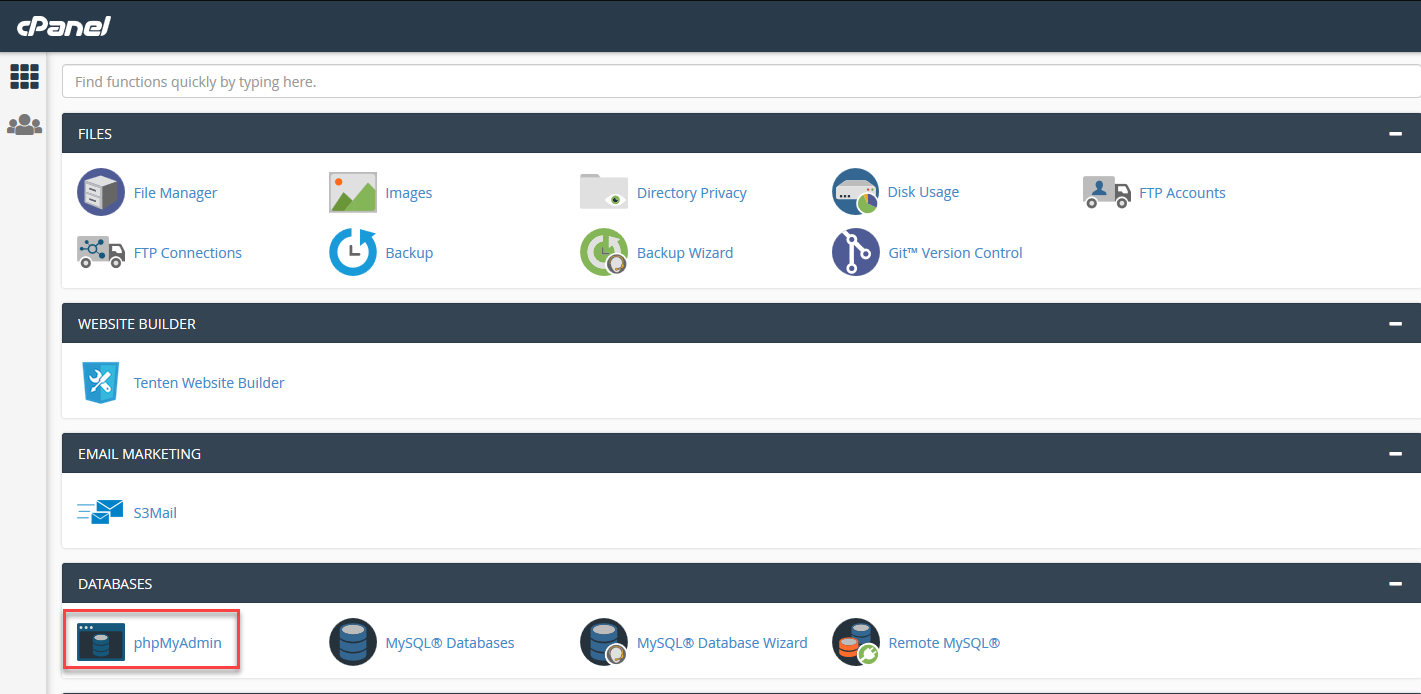1421x694 pixels.
Task: Open the Backup link
Action: point(409,253)
